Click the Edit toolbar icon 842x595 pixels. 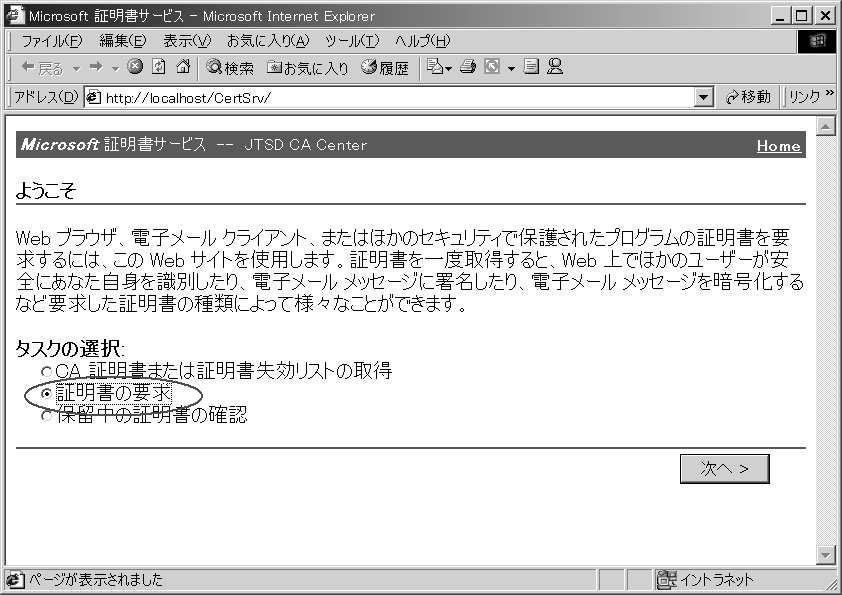(x=492, y=67)
